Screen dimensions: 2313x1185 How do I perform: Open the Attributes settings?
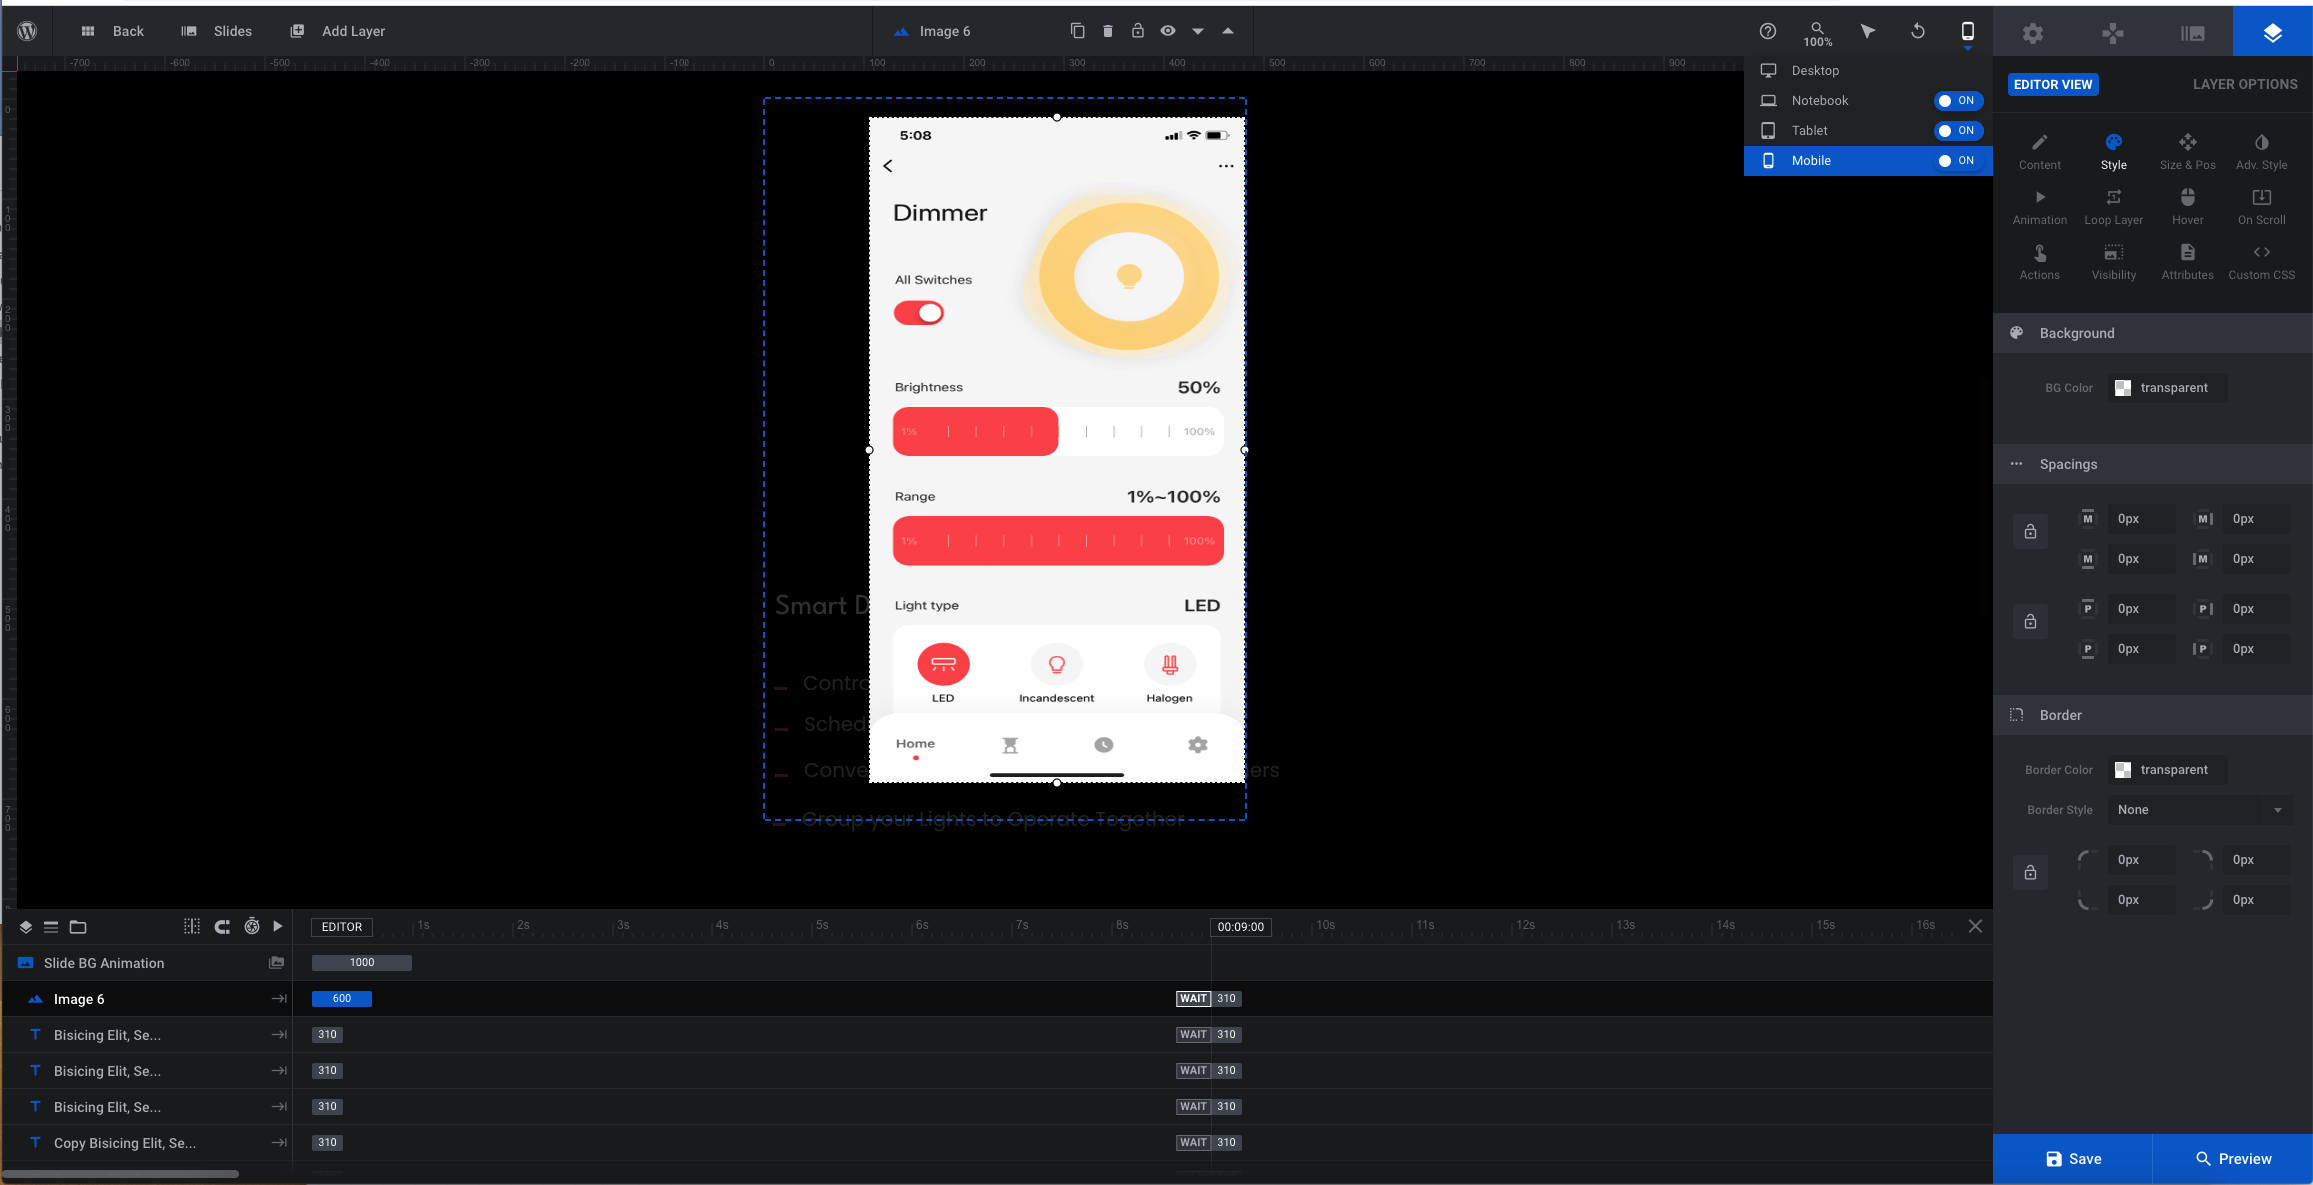(2187, 262)
